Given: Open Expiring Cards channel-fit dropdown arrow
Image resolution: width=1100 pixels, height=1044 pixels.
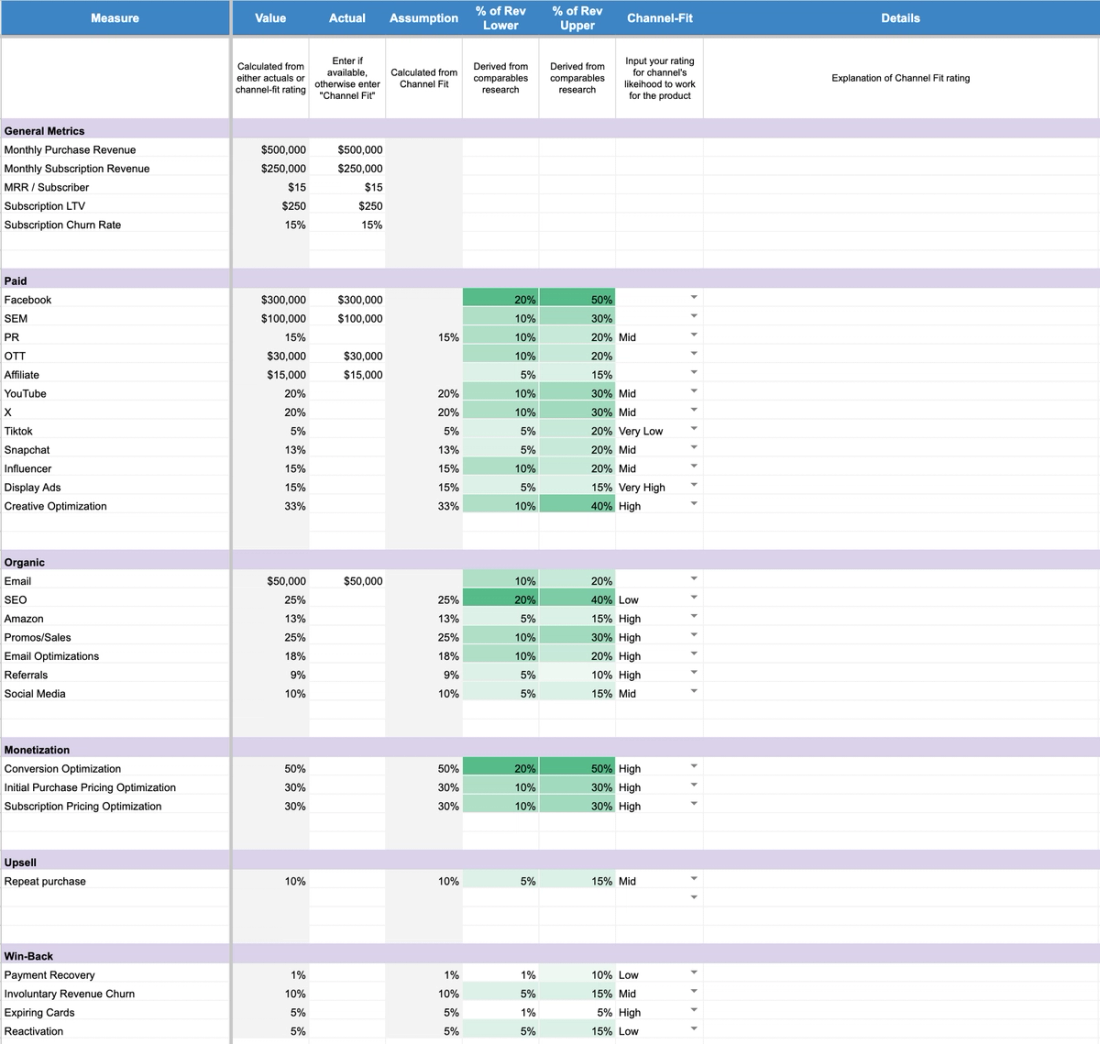Looking at the screenshot, I should click(694, 1010).
